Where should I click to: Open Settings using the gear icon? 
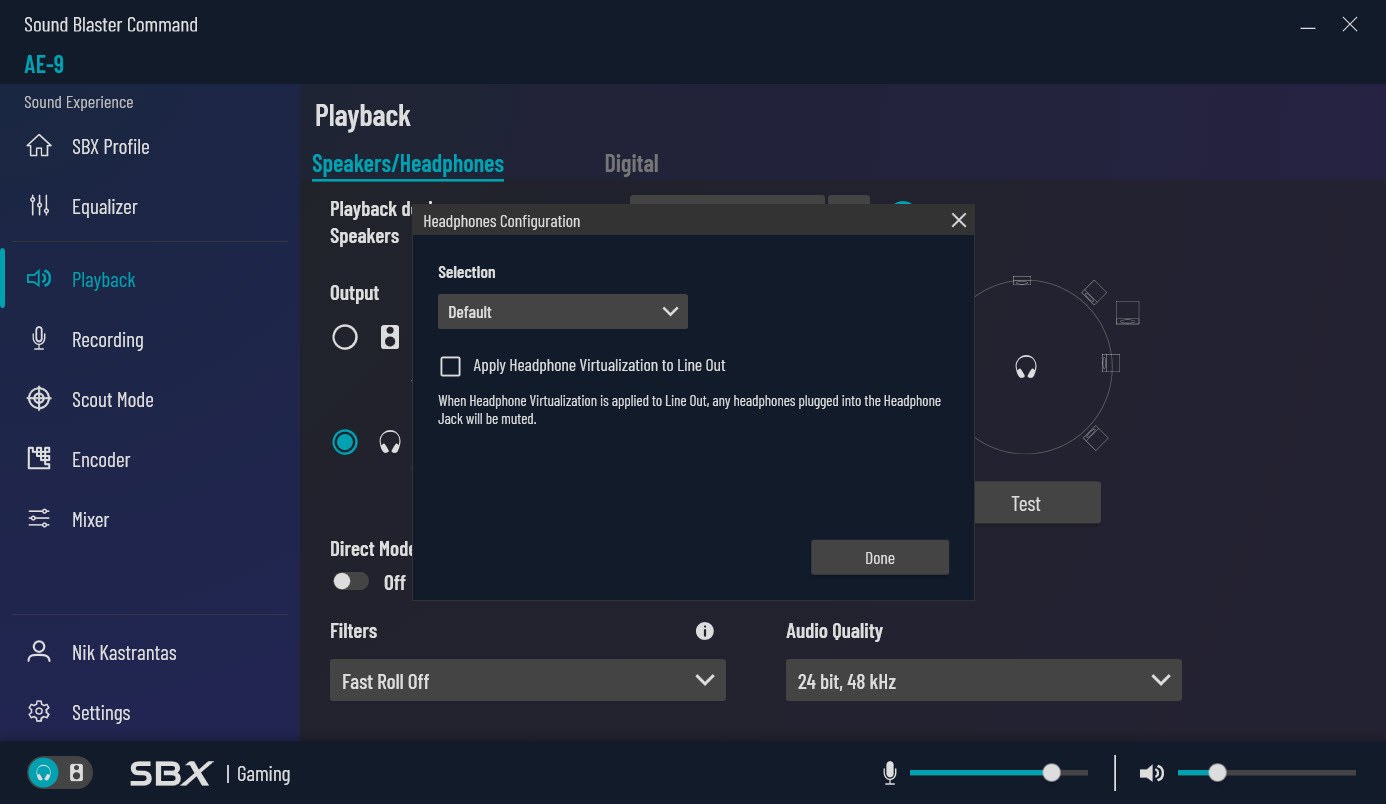tap(39, 712)
